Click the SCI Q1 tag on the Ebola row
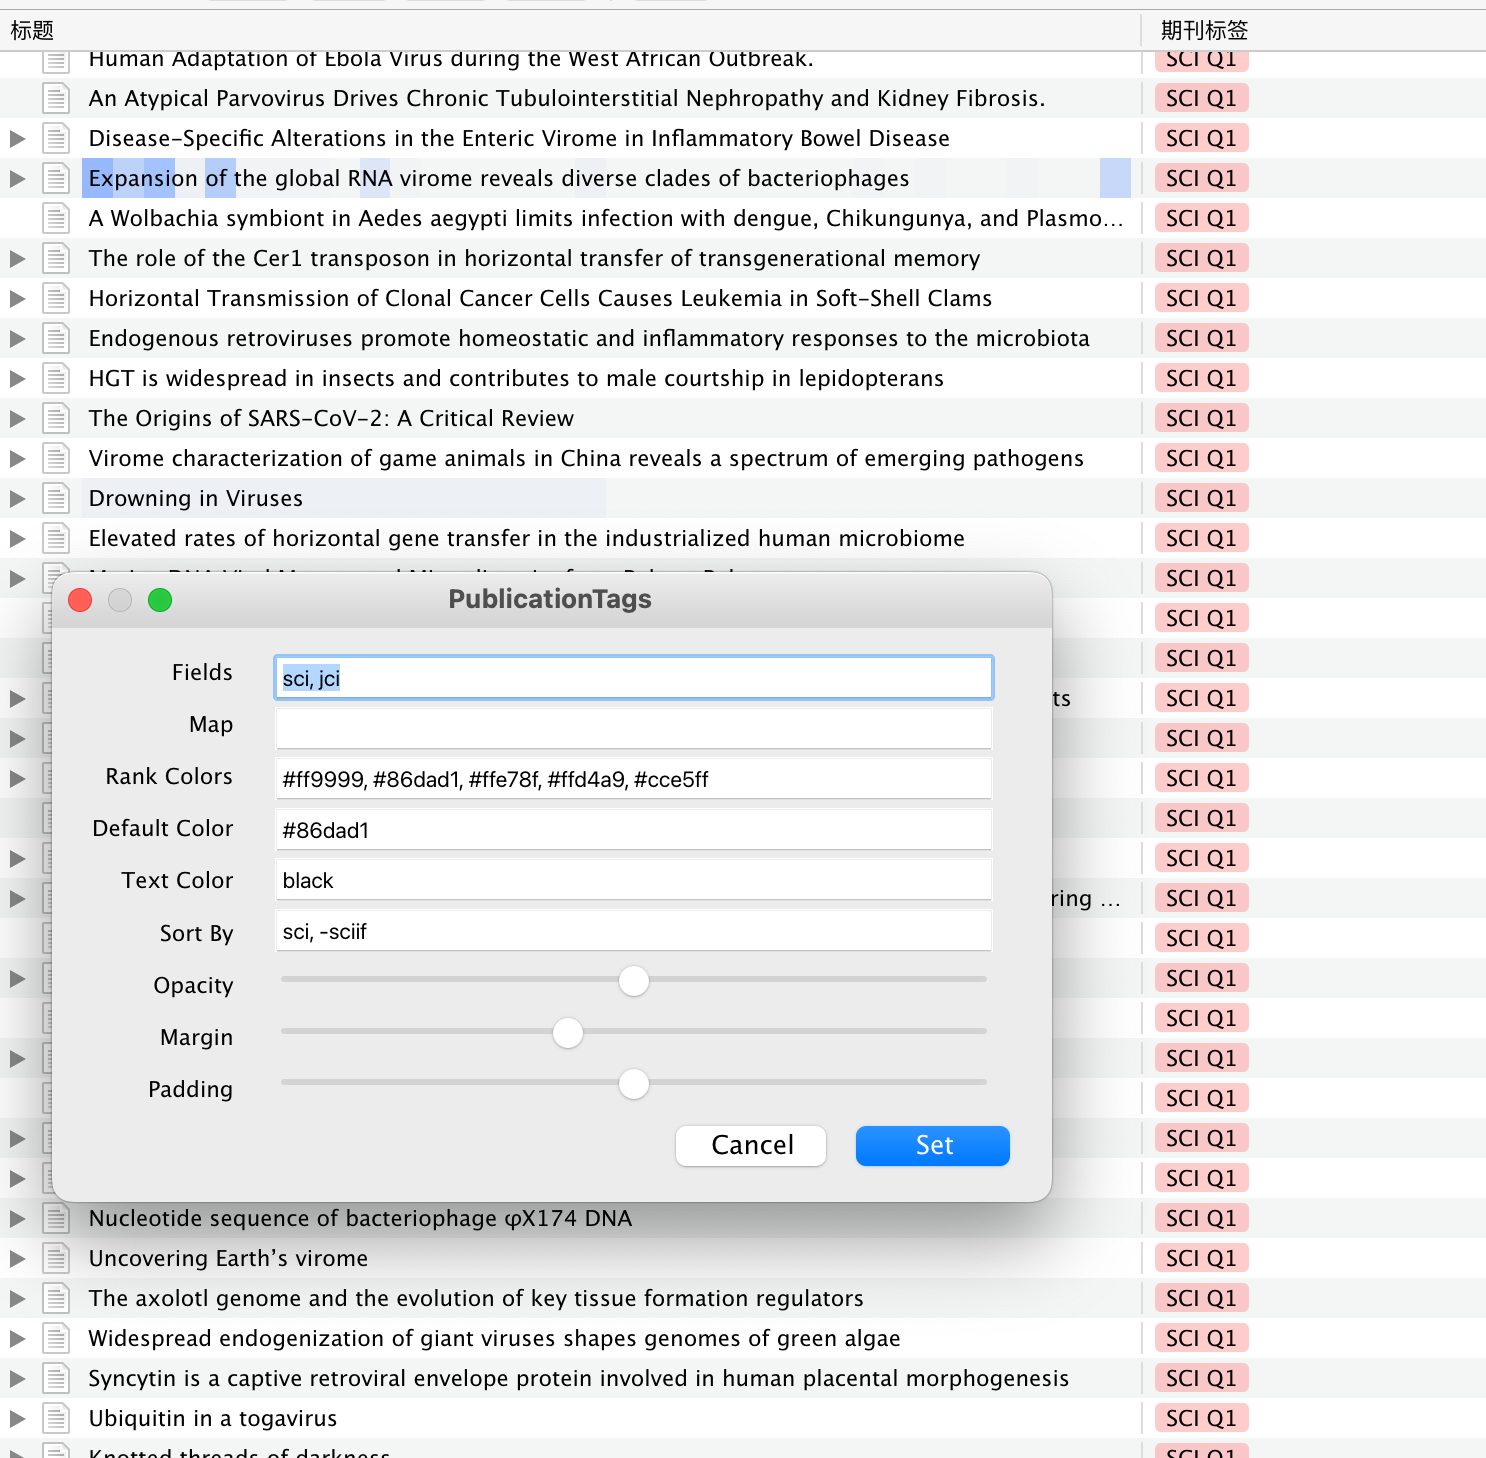Screen dimensions: 1486x1458 [1202, 58]
